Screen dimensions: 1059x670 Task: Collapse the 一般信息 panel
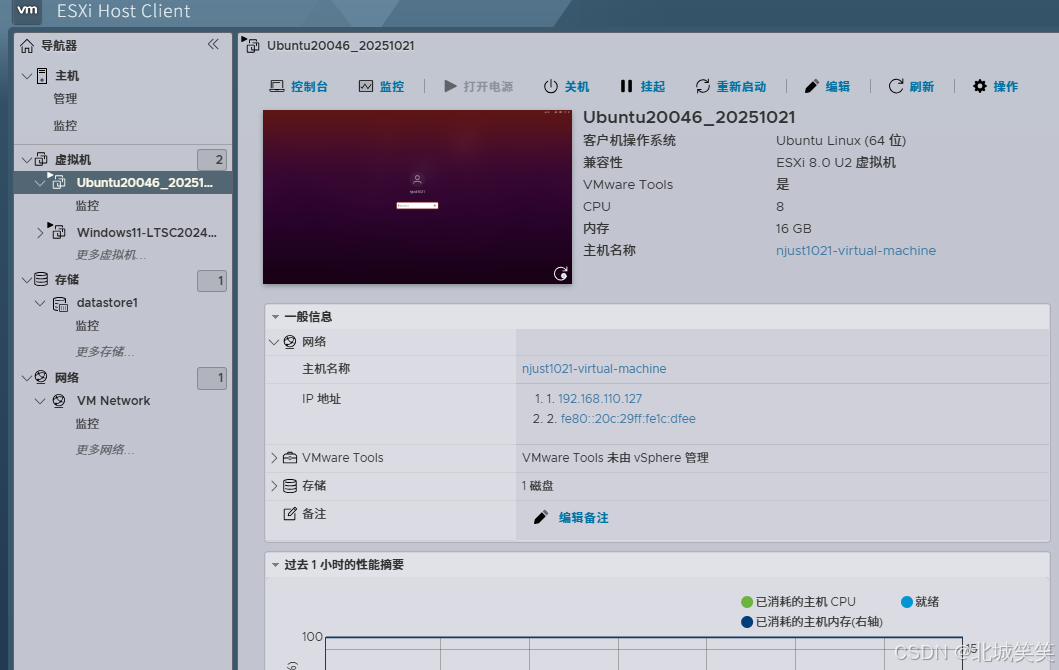pos(276,317)
